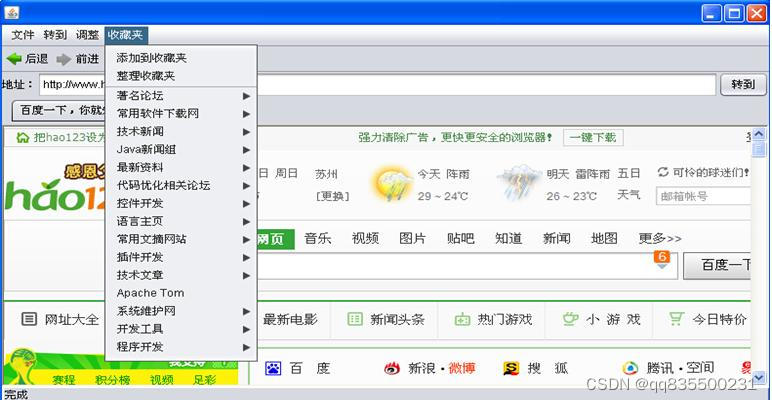
Task: Click the 百度一下 search button
Action: tap(717, 266)
